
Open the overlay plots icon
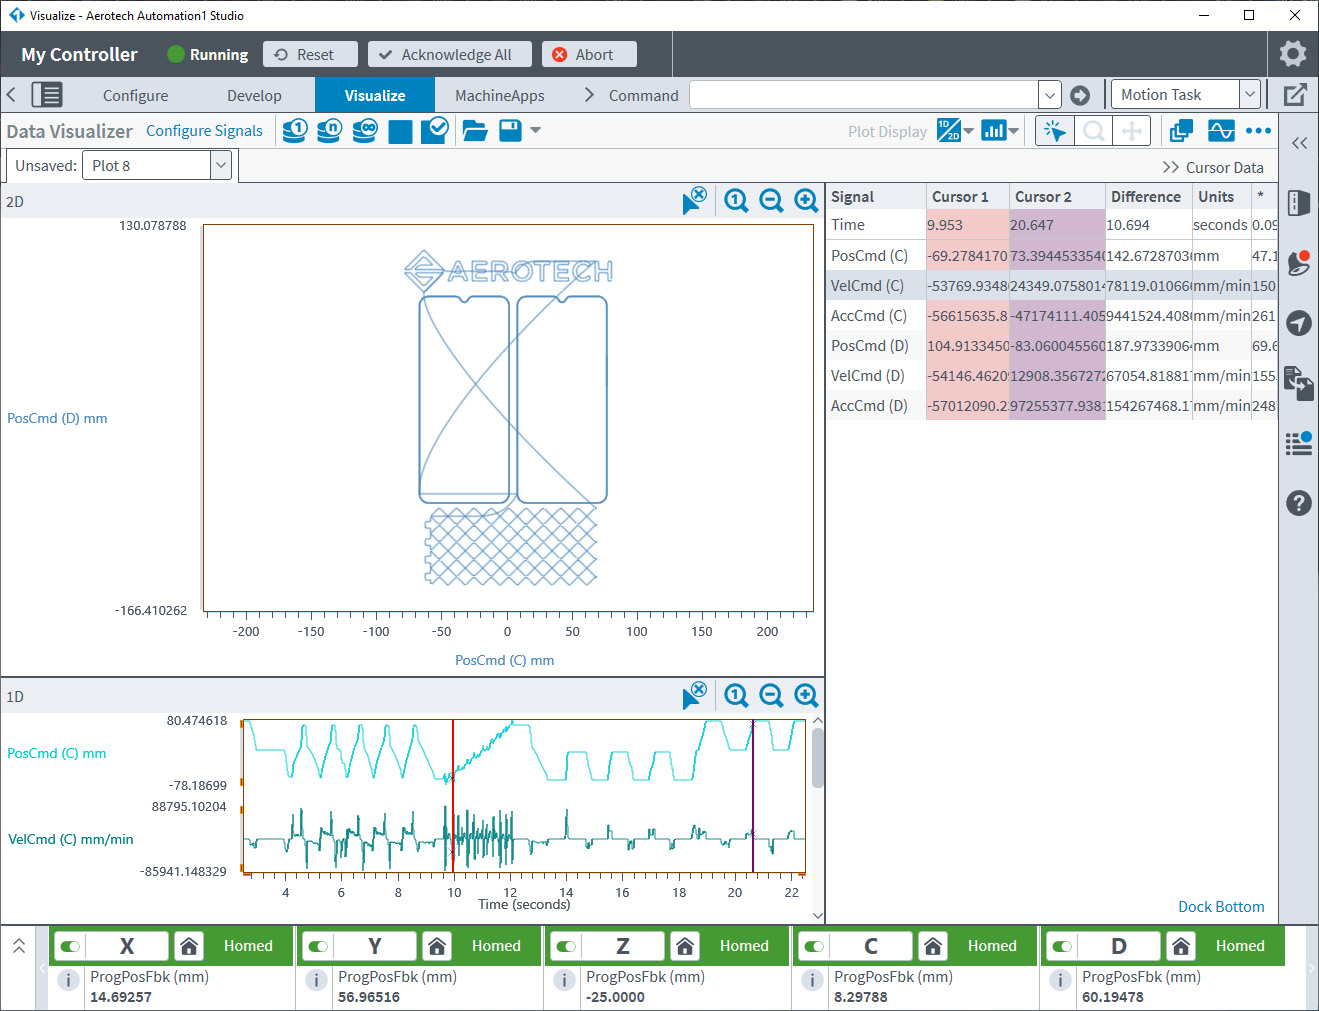(x=1181, y=131)
